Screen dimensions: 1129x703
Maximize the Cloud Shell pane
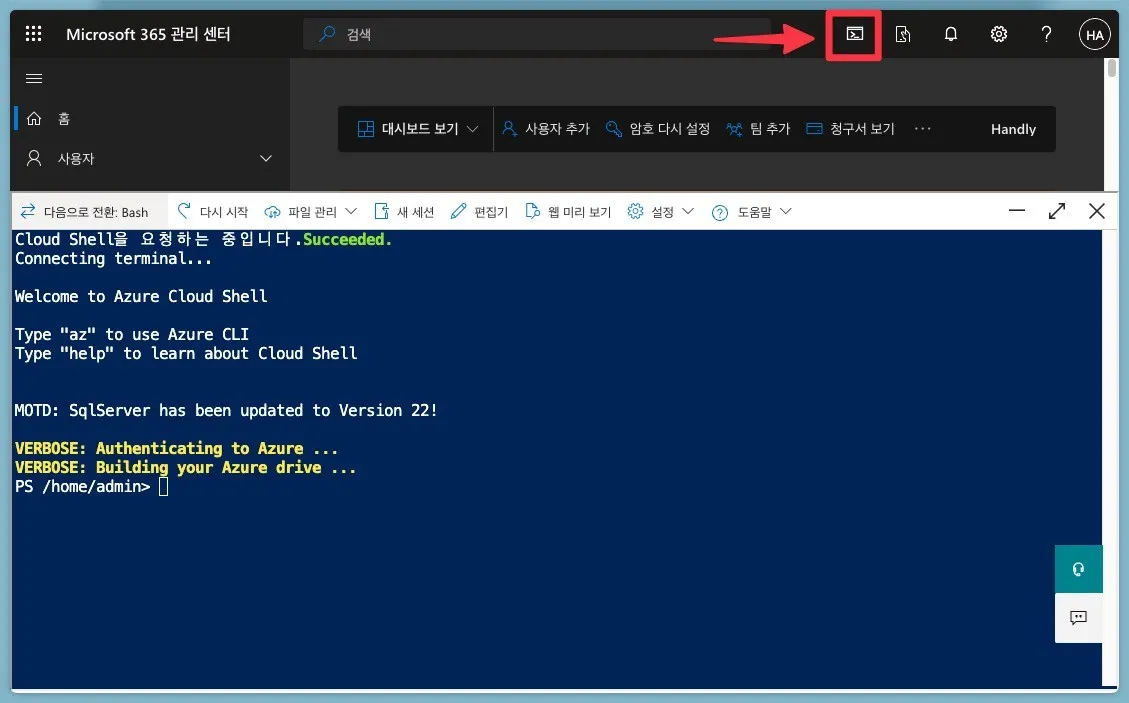click(x=1056, y=211)
